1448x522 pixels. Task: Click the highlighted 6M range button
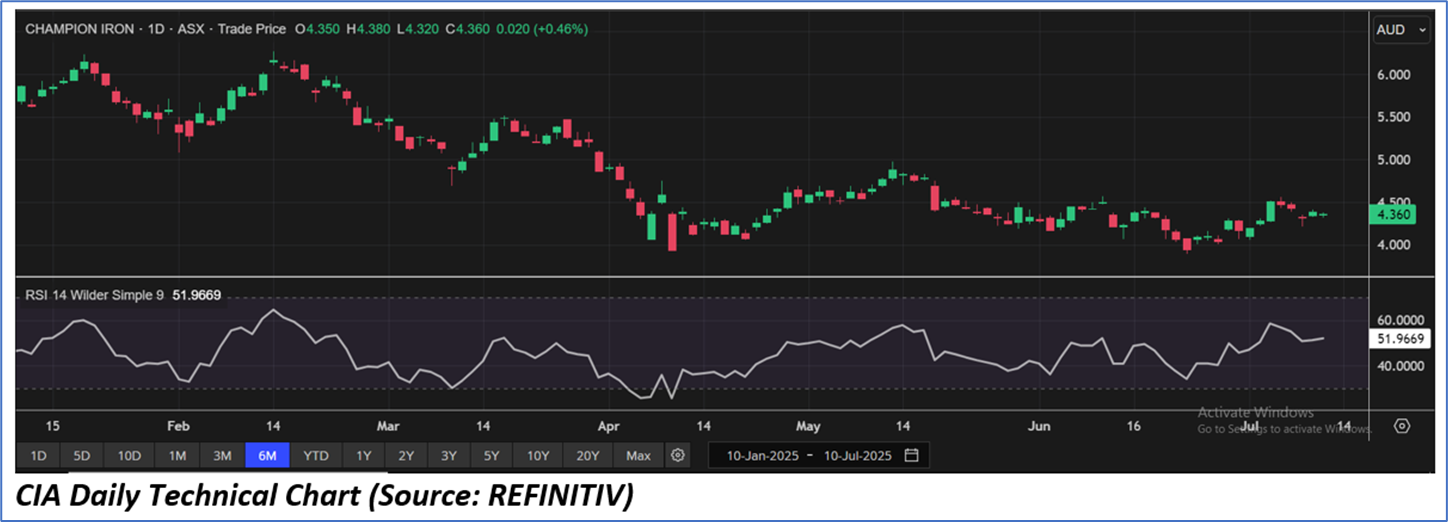267,456
